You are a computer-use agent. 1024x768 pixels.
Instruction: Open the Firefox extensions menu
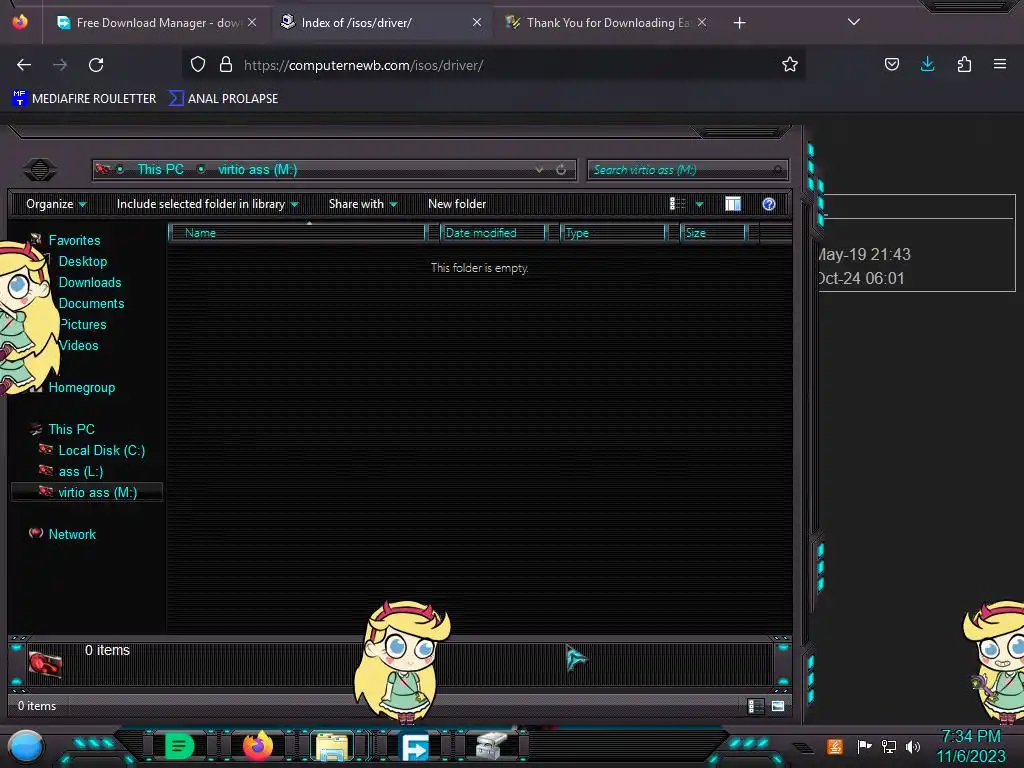click(x=964, y=64)
